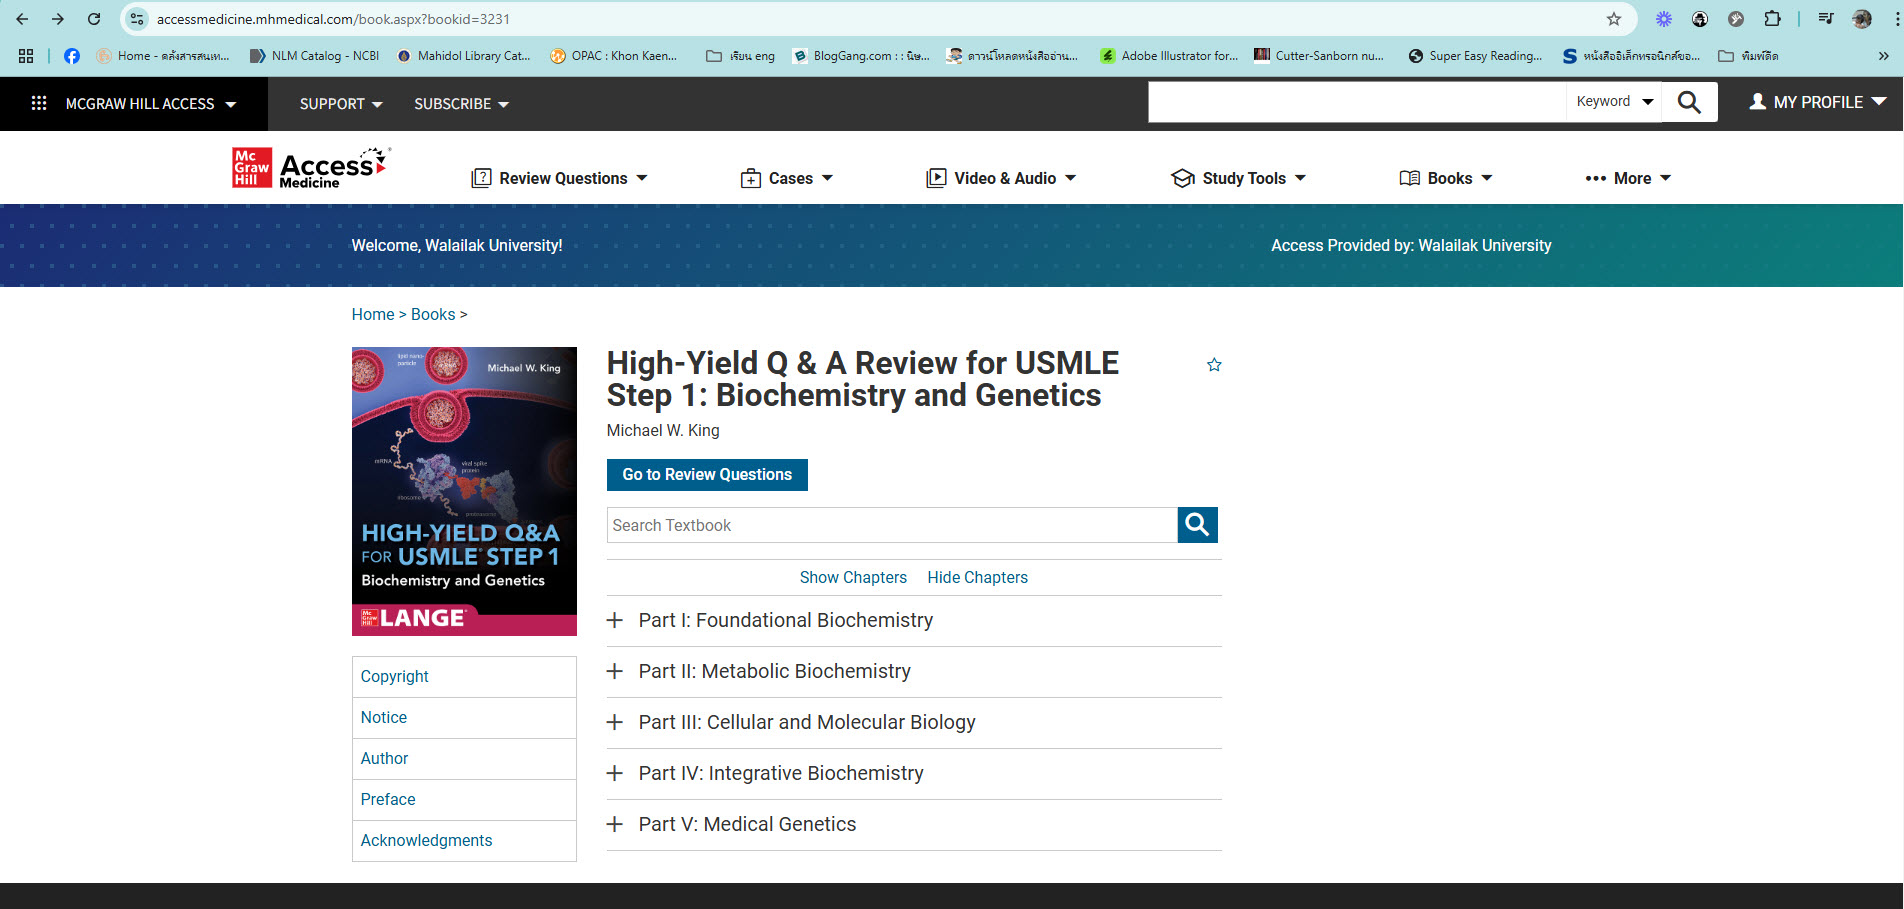Viewport: 1904px width, 909px height.
Task: Open McGraw Hill Access grid icon
Action: (39, 103)
